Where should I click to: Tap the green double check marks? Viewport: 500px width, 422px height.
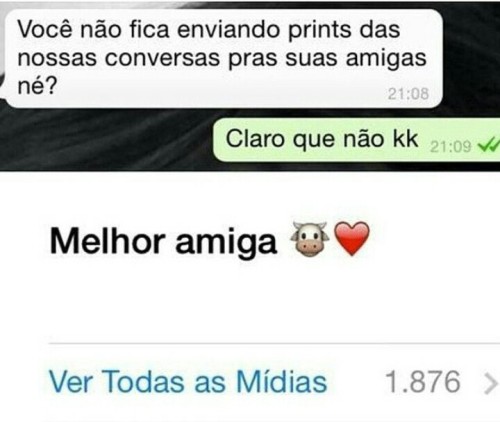point(489,146)
